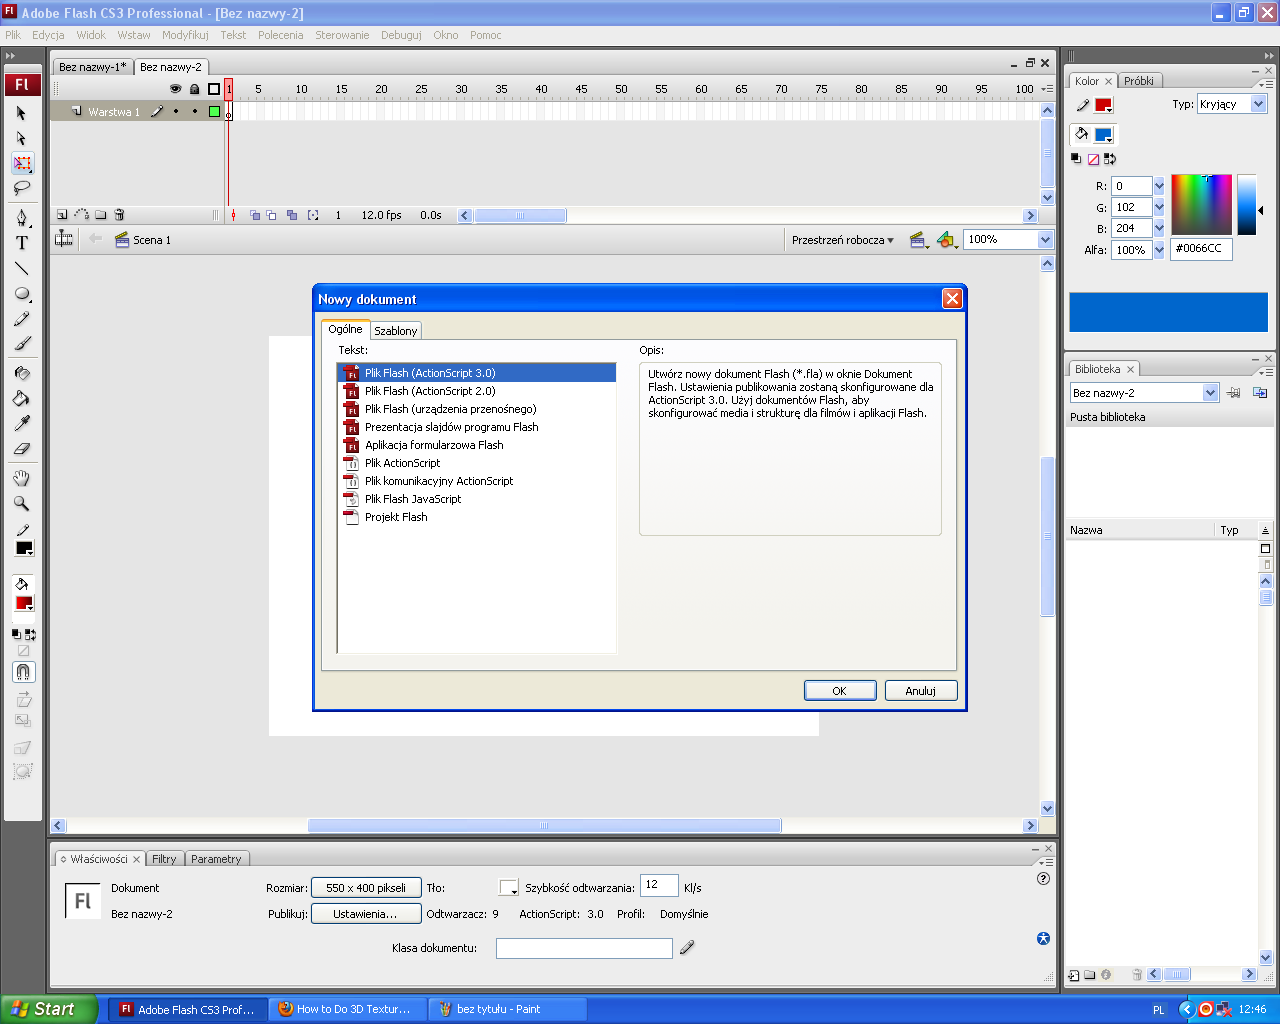Click the 550 x 400 pikseli size button
1280x1024 pixels.
click(366, 888)
